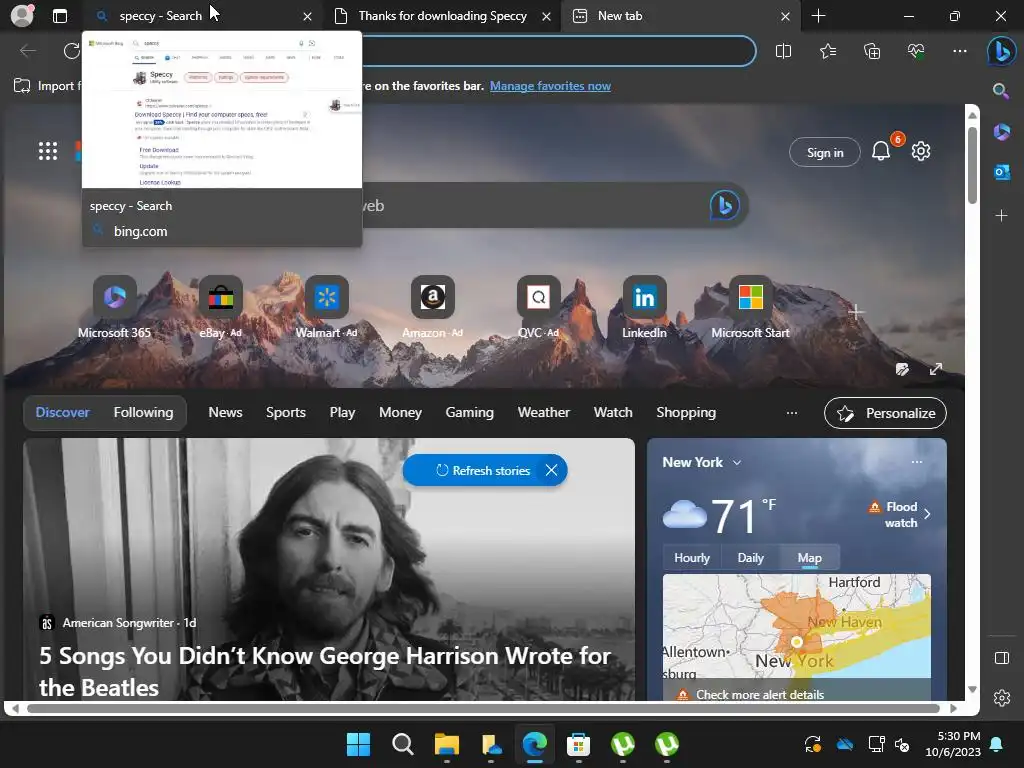Open weather card more options
This screenshot has width=1024, height=768.
click(x=917, y=462)
